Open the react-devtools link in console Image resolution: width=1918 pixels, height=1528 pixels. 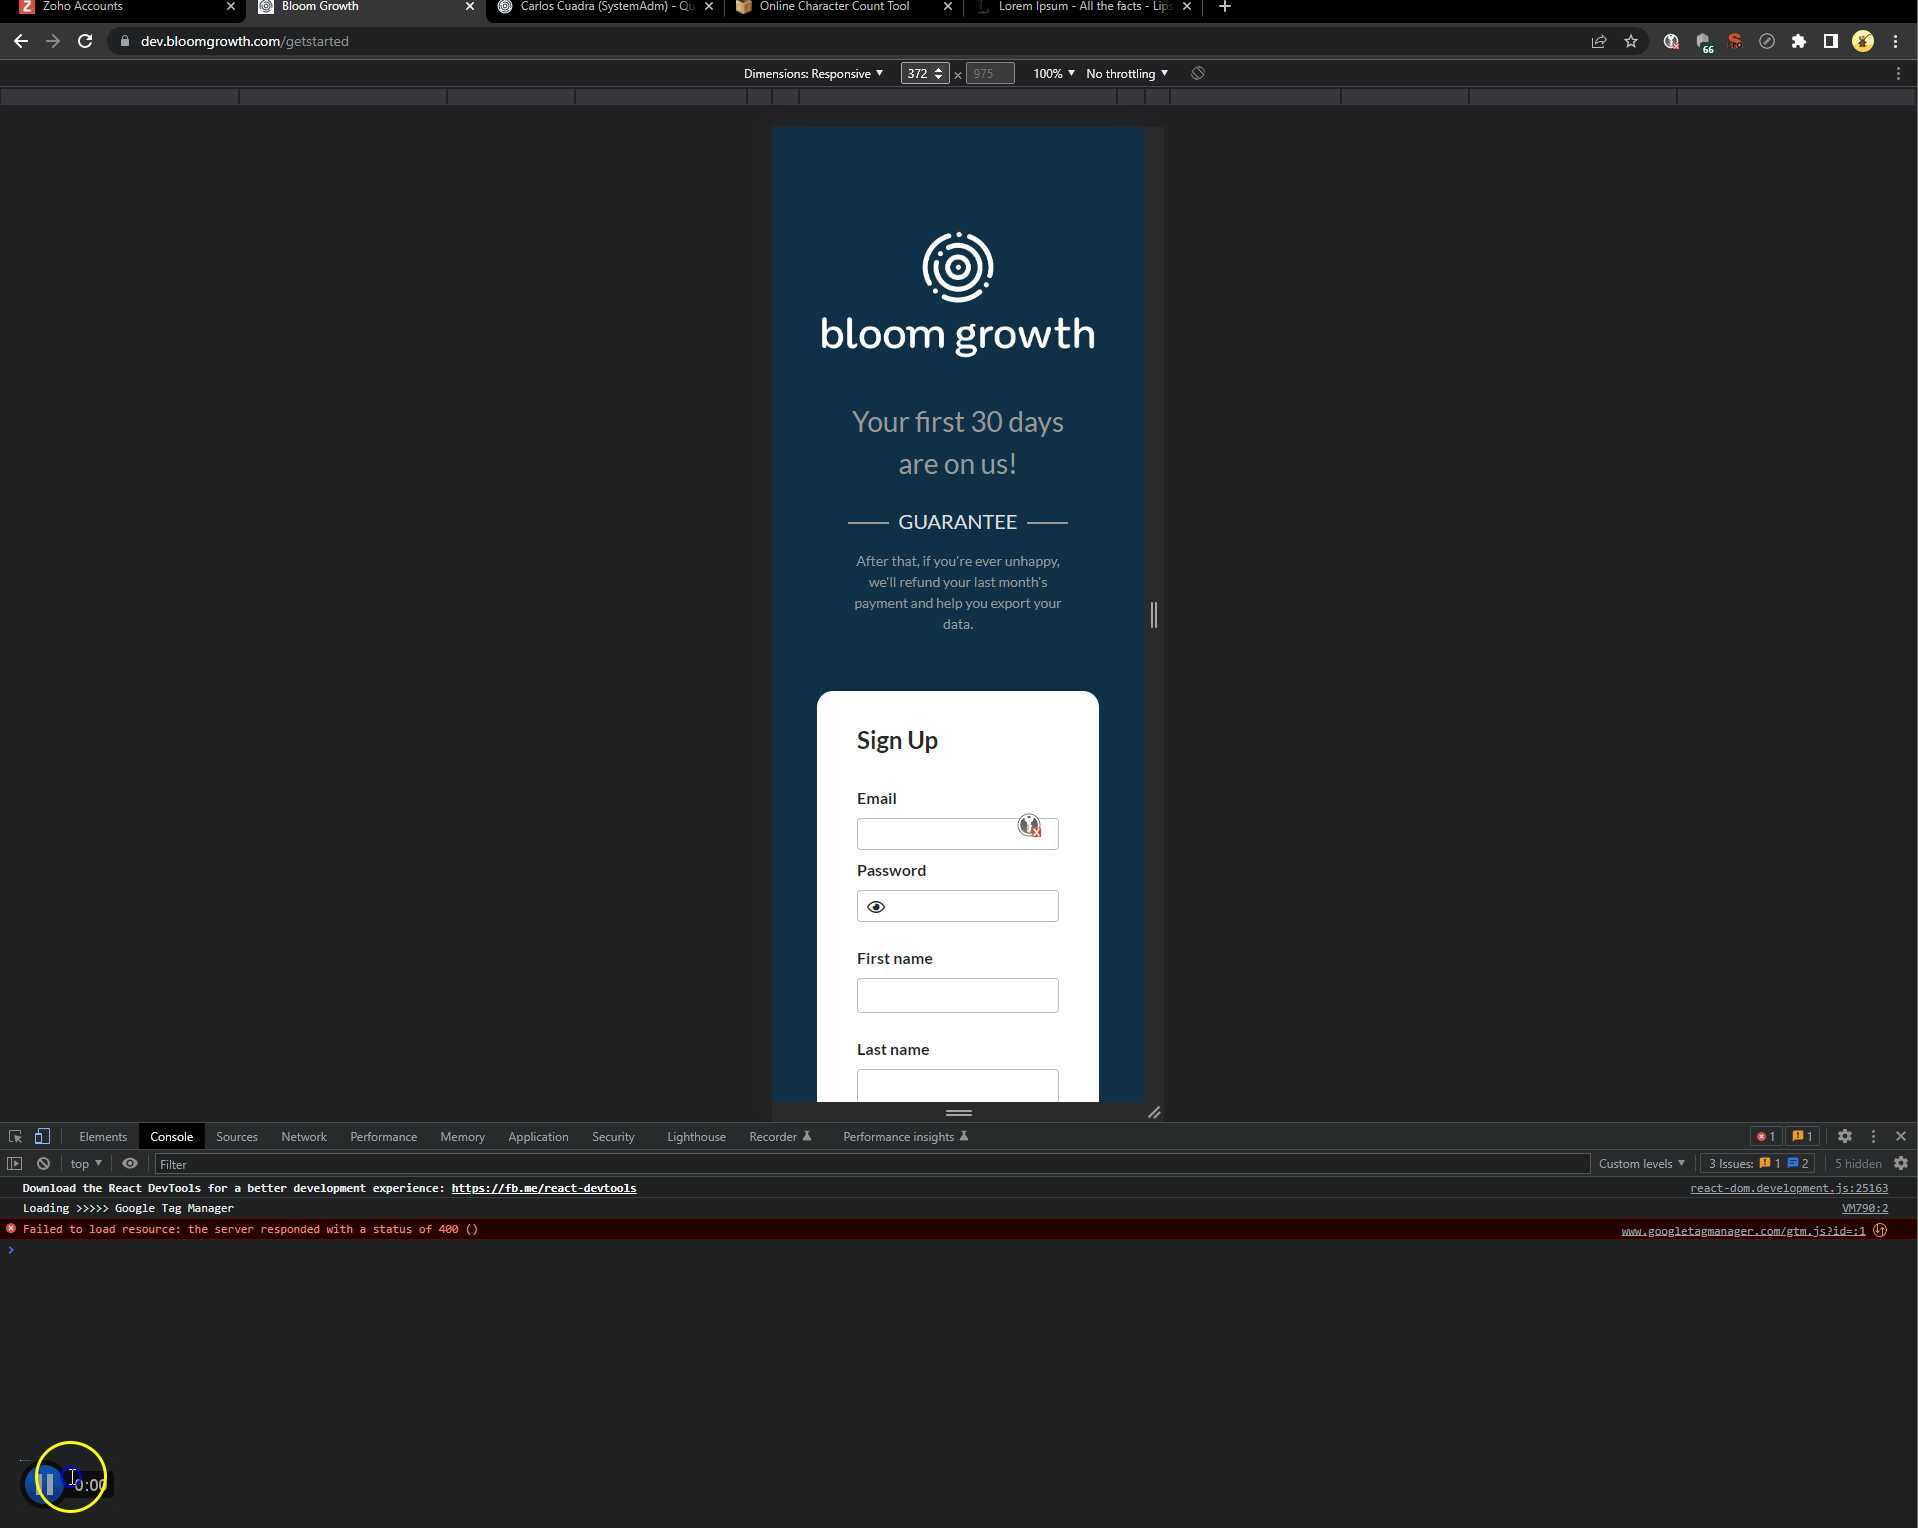(543, 1189)
